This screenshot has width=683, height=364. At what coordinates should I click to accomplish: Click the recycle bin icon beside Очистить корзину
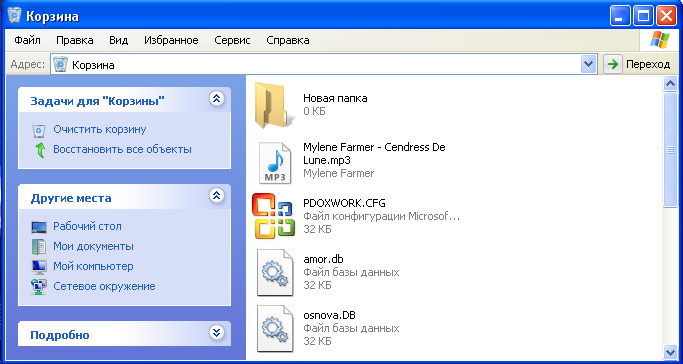pos(39,130)
